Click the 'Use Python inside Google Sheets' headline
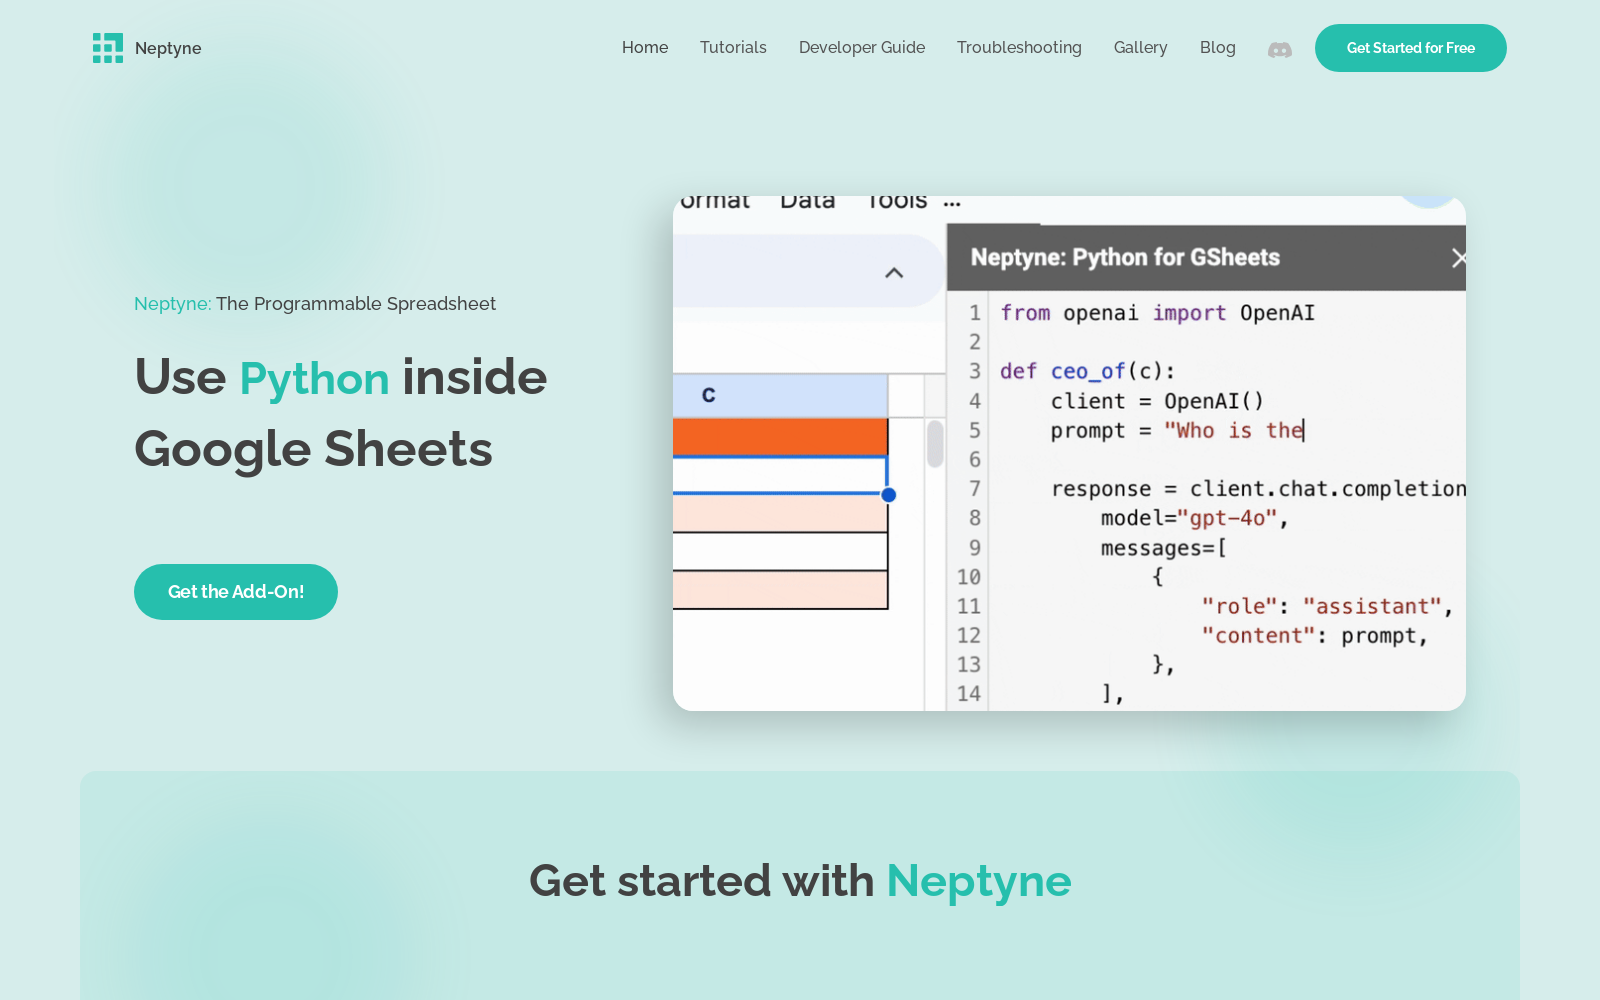 tap(341, 413)
